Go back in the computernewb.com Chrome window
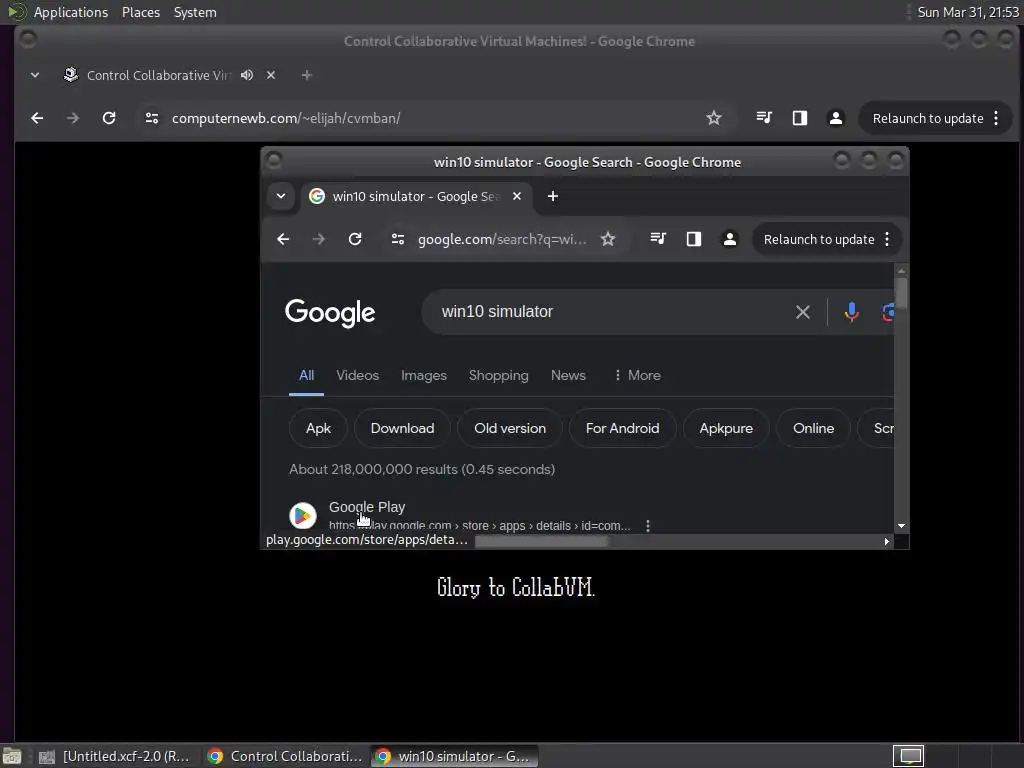Viewport: 1024px width, 768px height. pyautogui.click(x=37, y=118)
